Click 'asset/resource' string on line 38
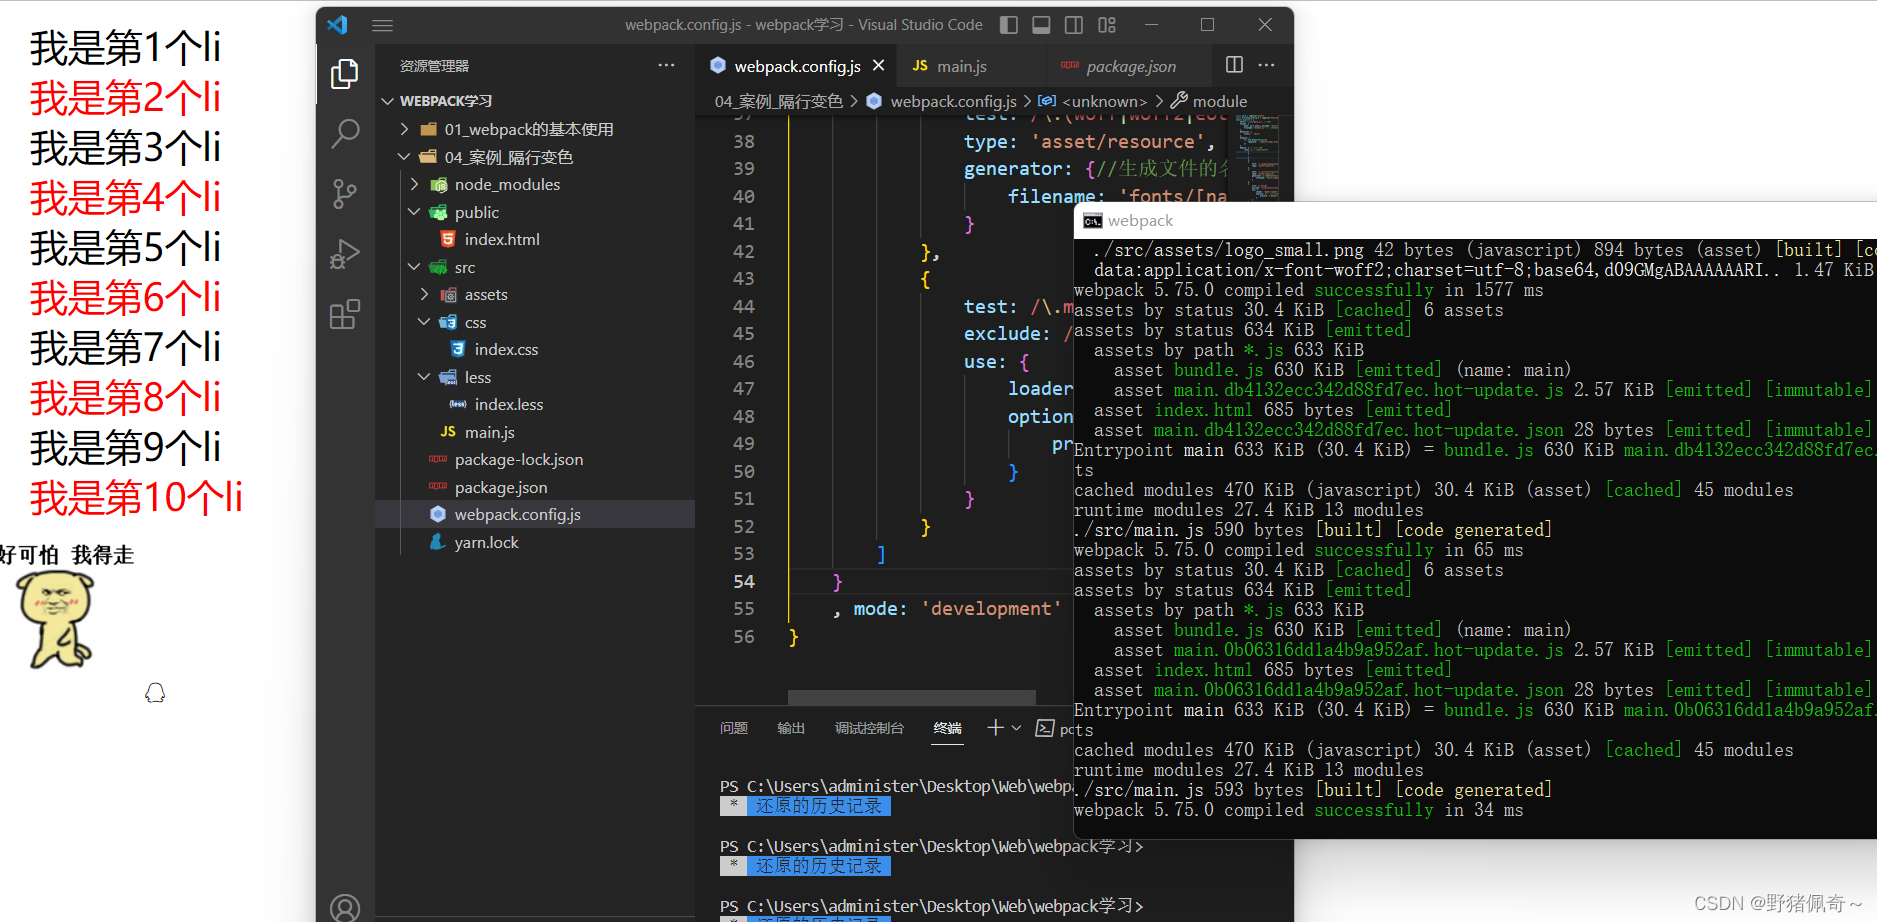This screenshot has height=922, width=1877. point(1117,141)
